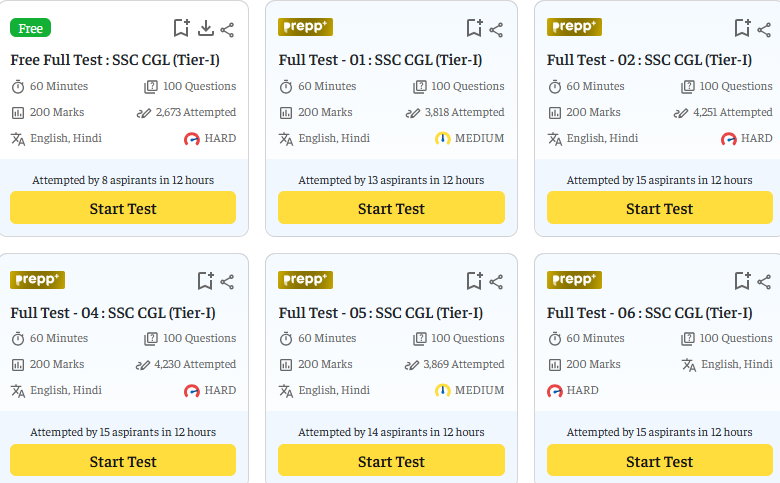This screenshot has height=483, width=780.
Task: Bookmark the Free Full Test card
Action: pos(182,28)
